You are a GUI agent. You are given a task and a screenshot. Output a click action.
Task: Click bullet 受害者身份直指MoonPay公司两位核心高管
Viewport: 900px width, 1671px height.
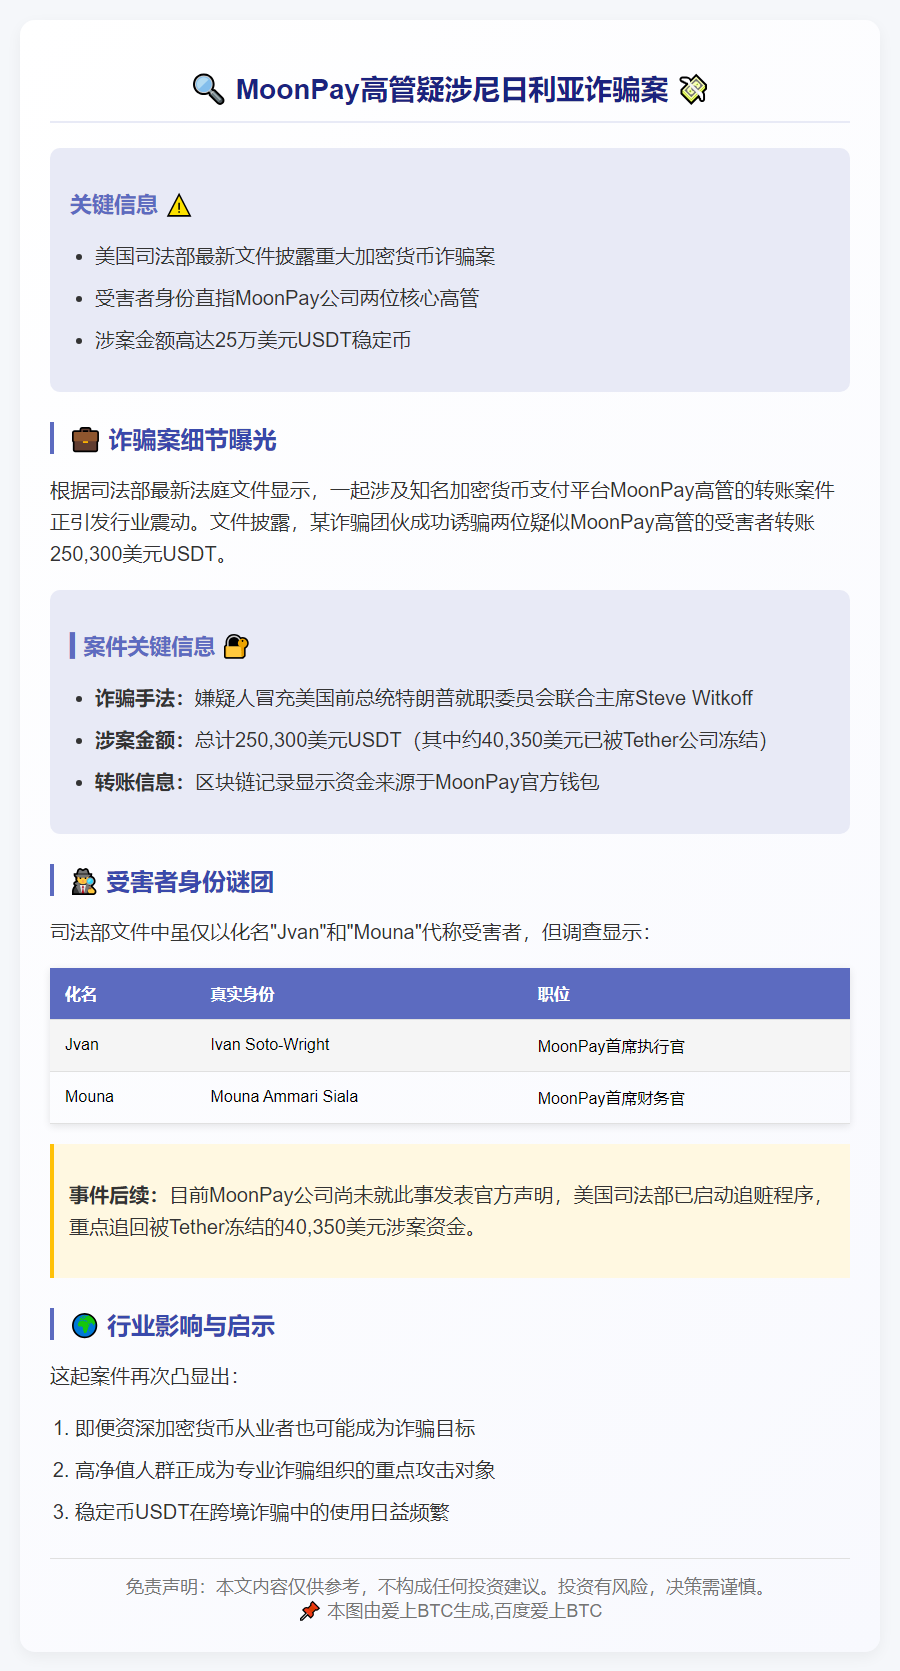(287, 299)
